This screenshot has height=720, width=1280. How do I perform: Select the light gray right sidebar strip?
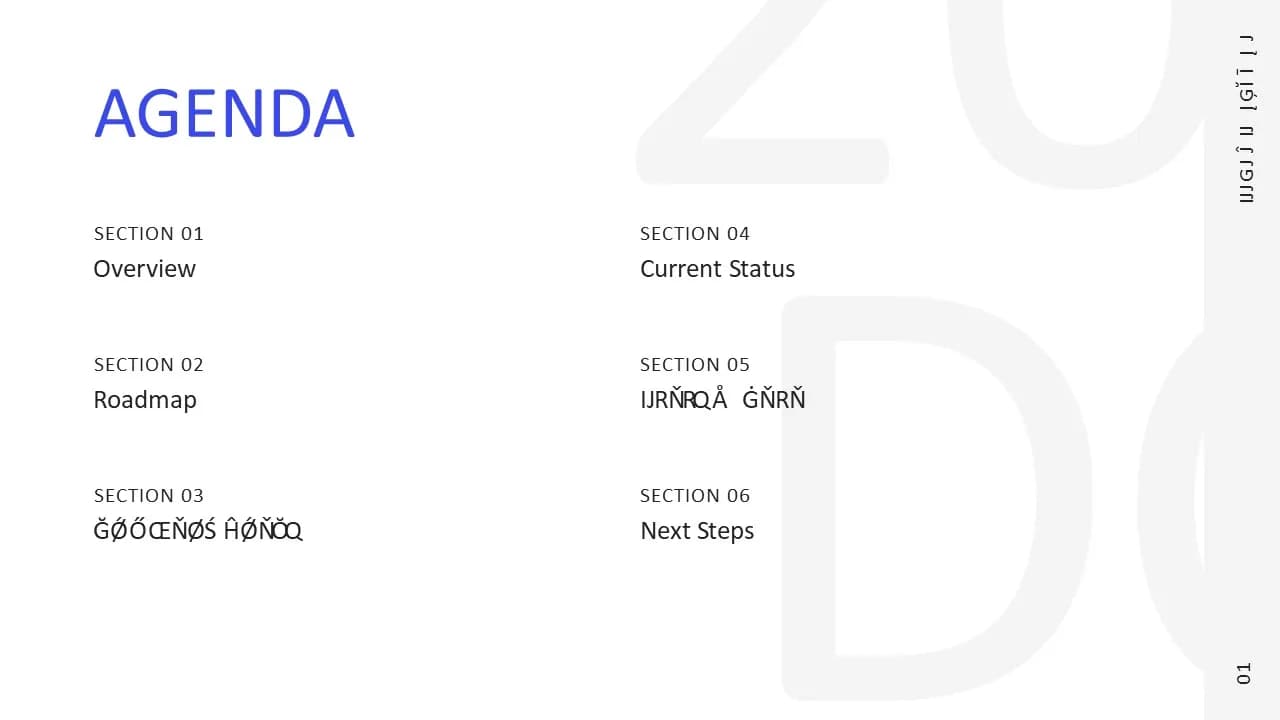coord(1242,360)
